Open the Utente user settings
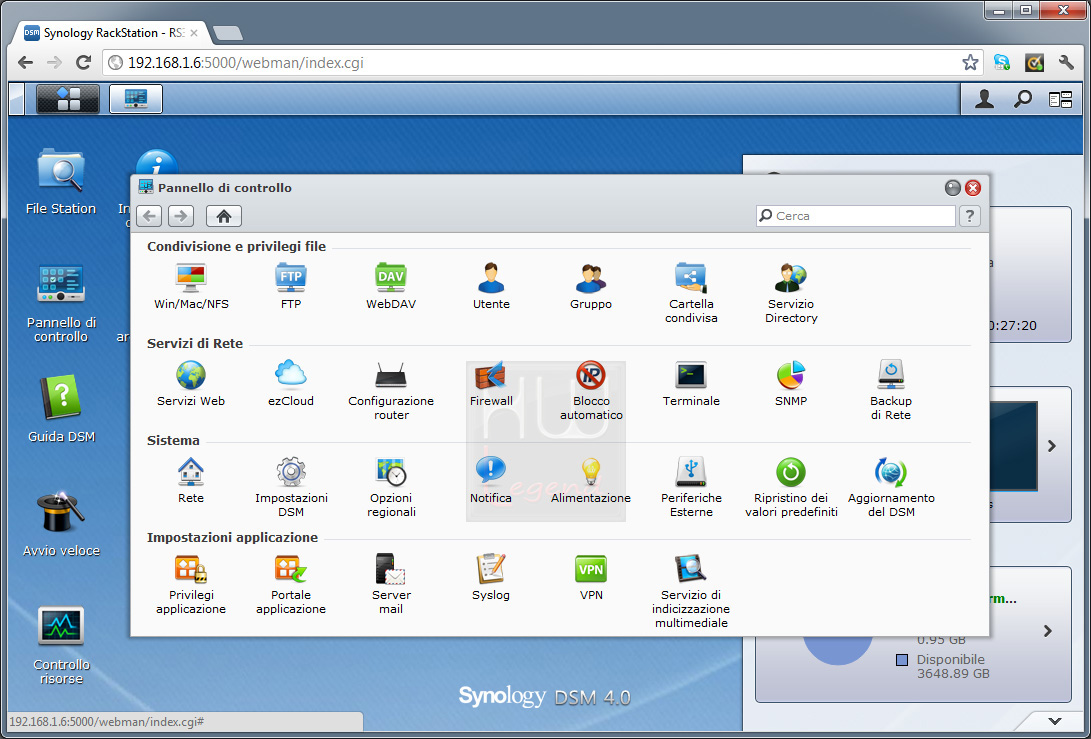Viewport: 1091px width, 739px height. [491, 286]
